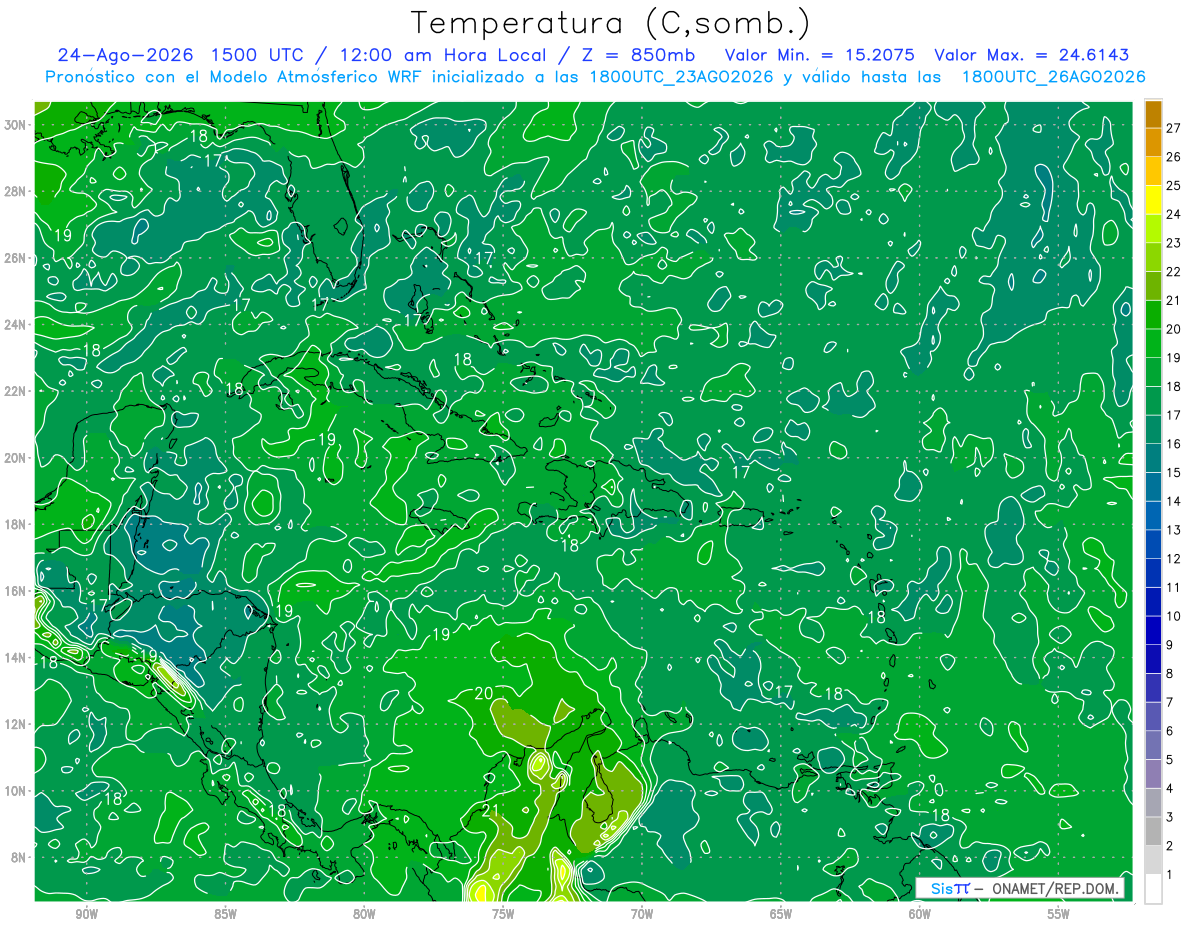The height and width of the screenshot is (927, 1200).
Task: Click the 28N latitude axis label
Action: pos(17,191)
